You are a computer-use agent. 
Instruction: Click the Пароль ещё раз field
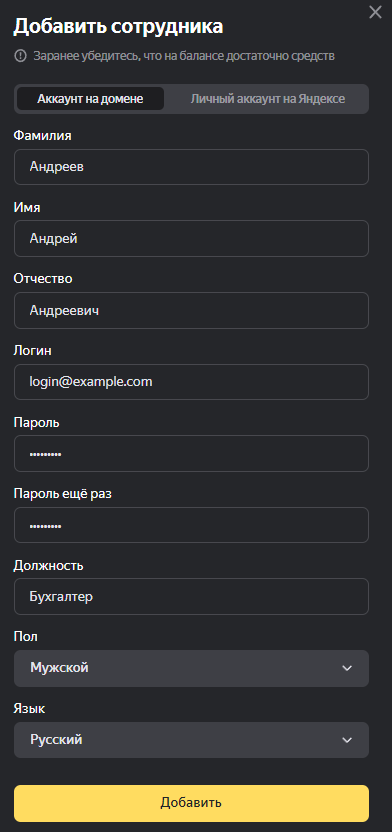tap(191, 525)
